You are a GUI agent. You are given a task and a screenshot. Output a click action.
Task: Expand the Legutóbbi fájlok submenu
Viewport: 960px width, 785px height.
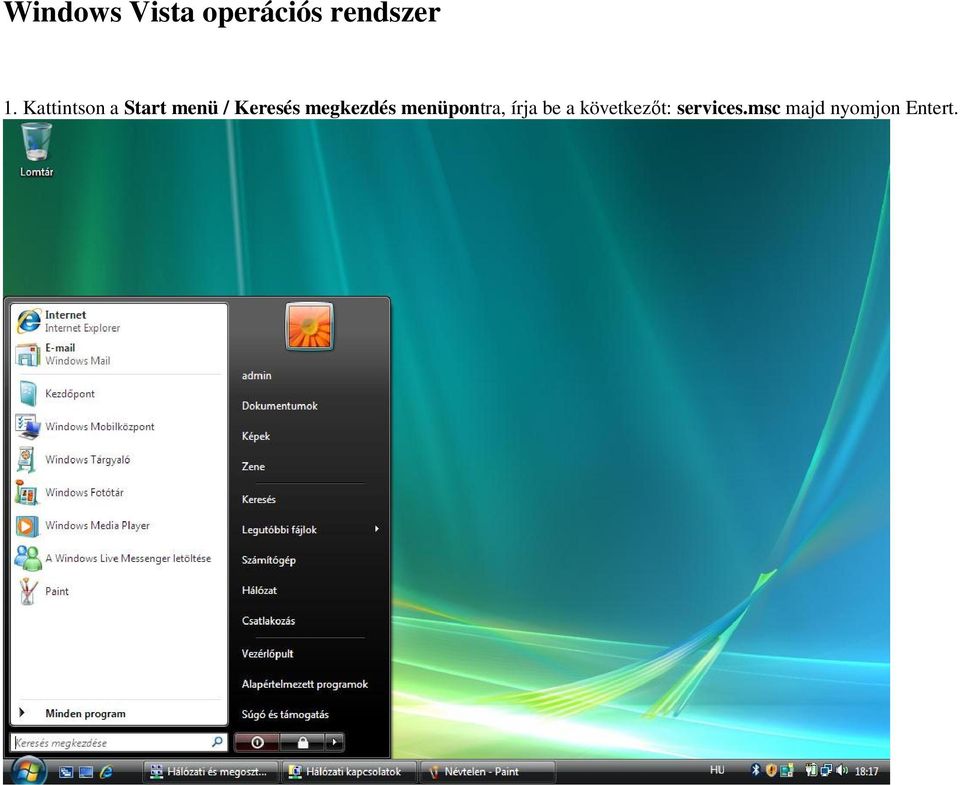pyautogui.click(x=309, y=530)
